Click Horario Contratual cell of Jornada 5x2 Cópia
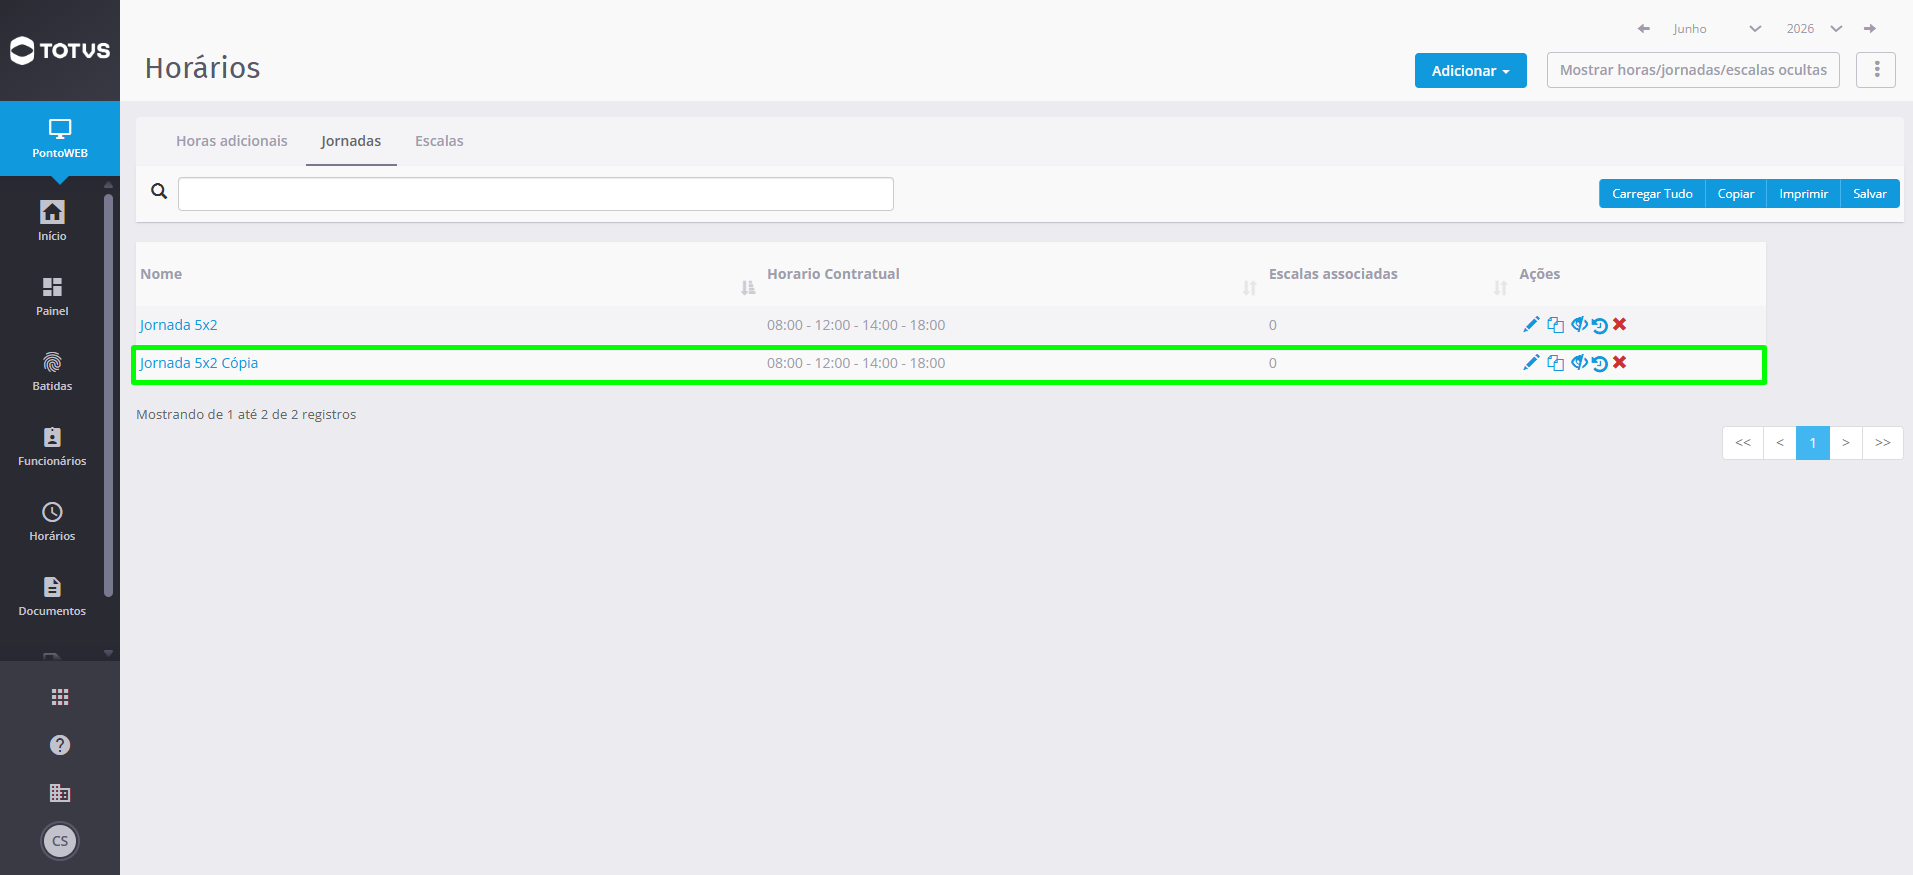 pos(856,363)
